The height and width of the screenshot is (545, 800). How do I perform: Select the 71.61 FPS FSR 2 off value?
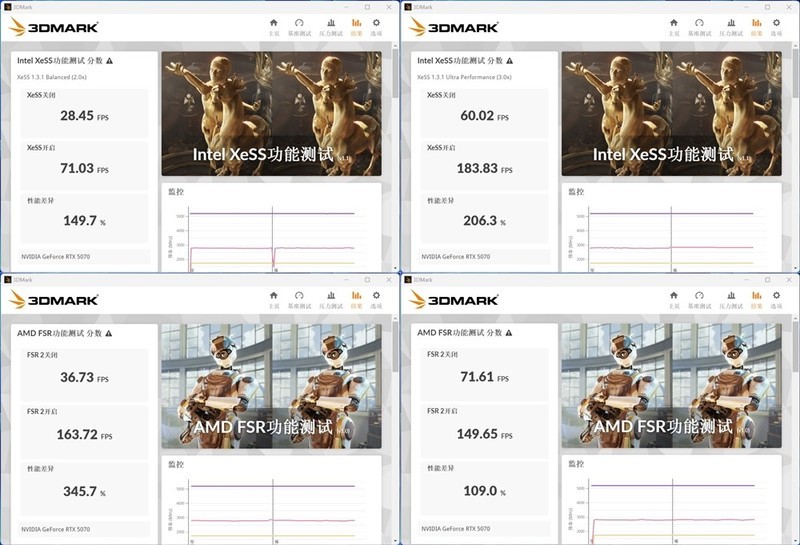point(484,377)
